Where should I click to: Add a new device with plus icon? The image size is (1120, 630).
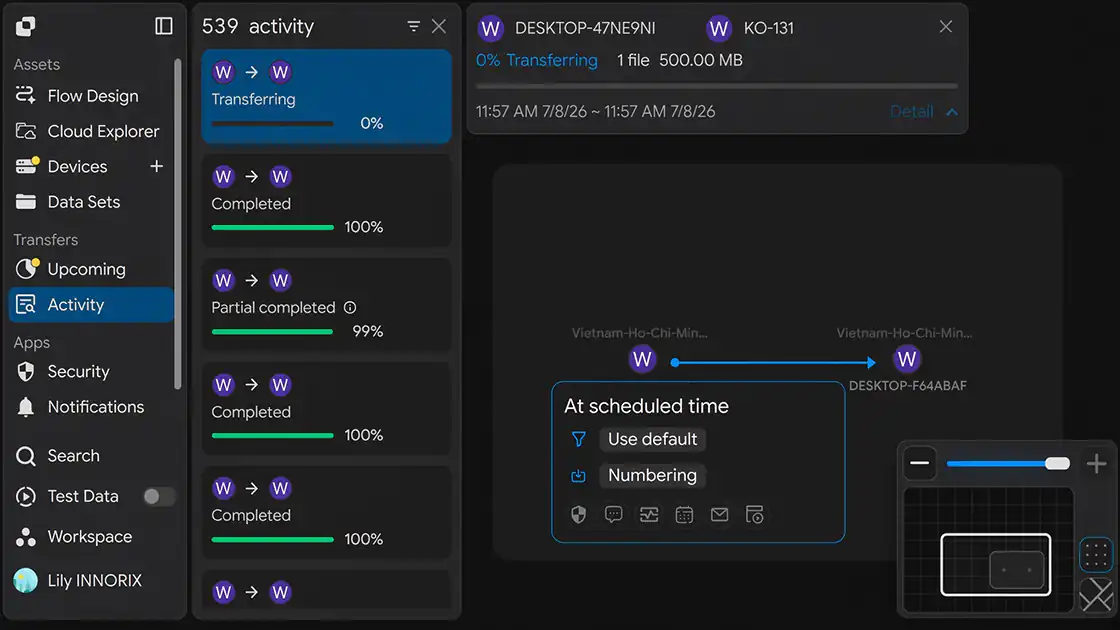coord(156,166)
